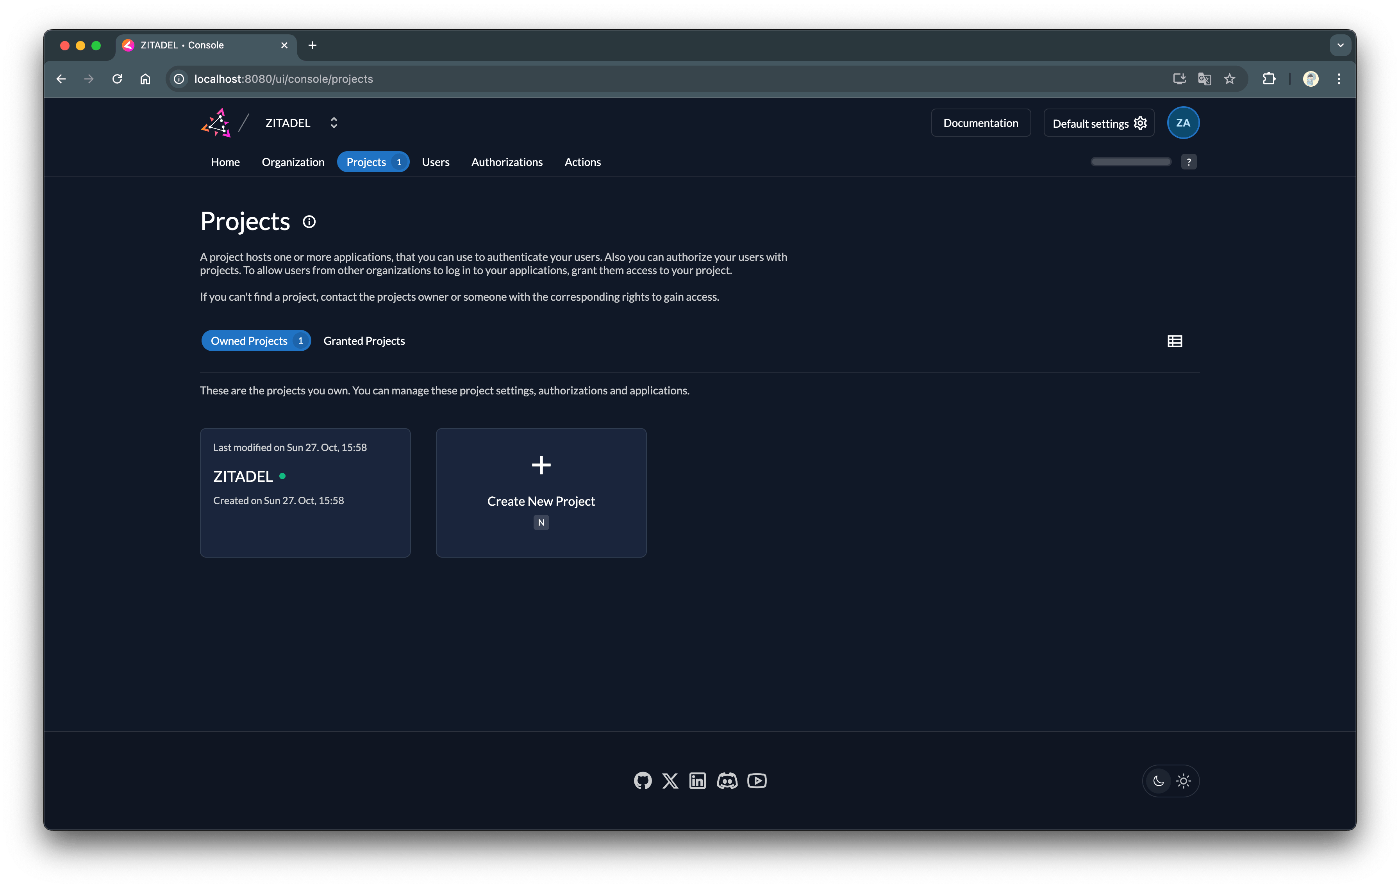Switch to the Organization tab
1400x888 pixels.
tap(293, 162)
